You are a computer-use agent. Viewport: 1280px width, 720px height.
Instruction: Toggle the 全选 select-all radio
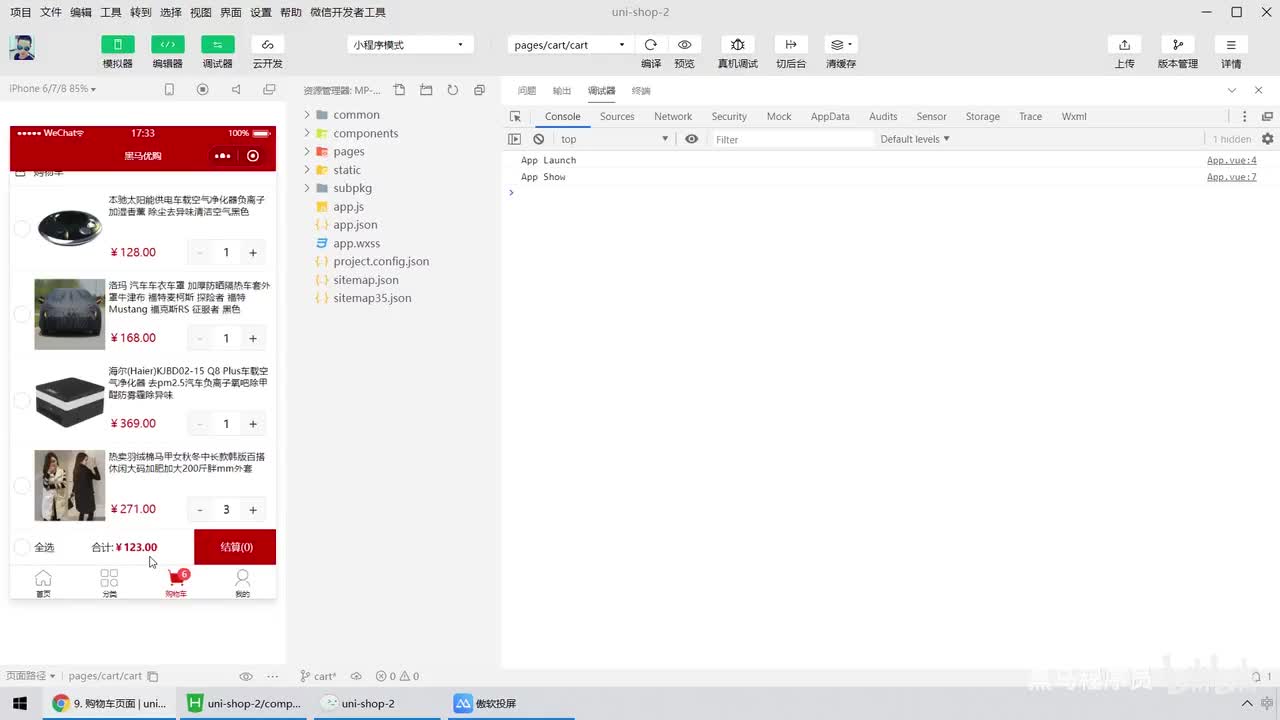pyautogui.click(x=21, y=547)
